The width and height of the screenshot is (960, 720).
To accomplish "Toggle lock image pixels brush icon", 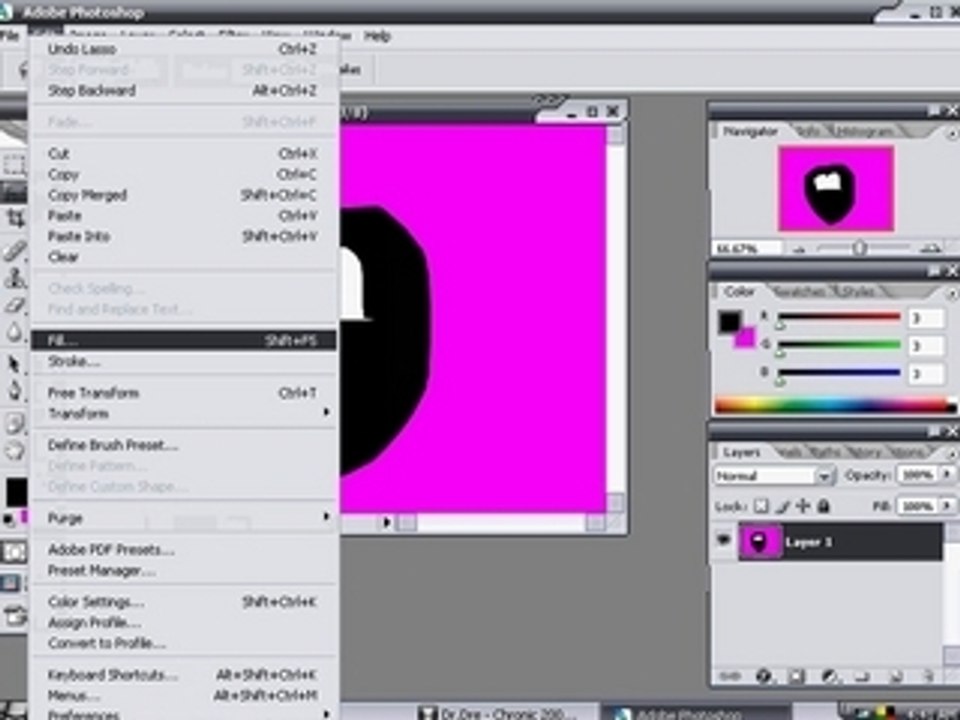I will pos(782,506).
